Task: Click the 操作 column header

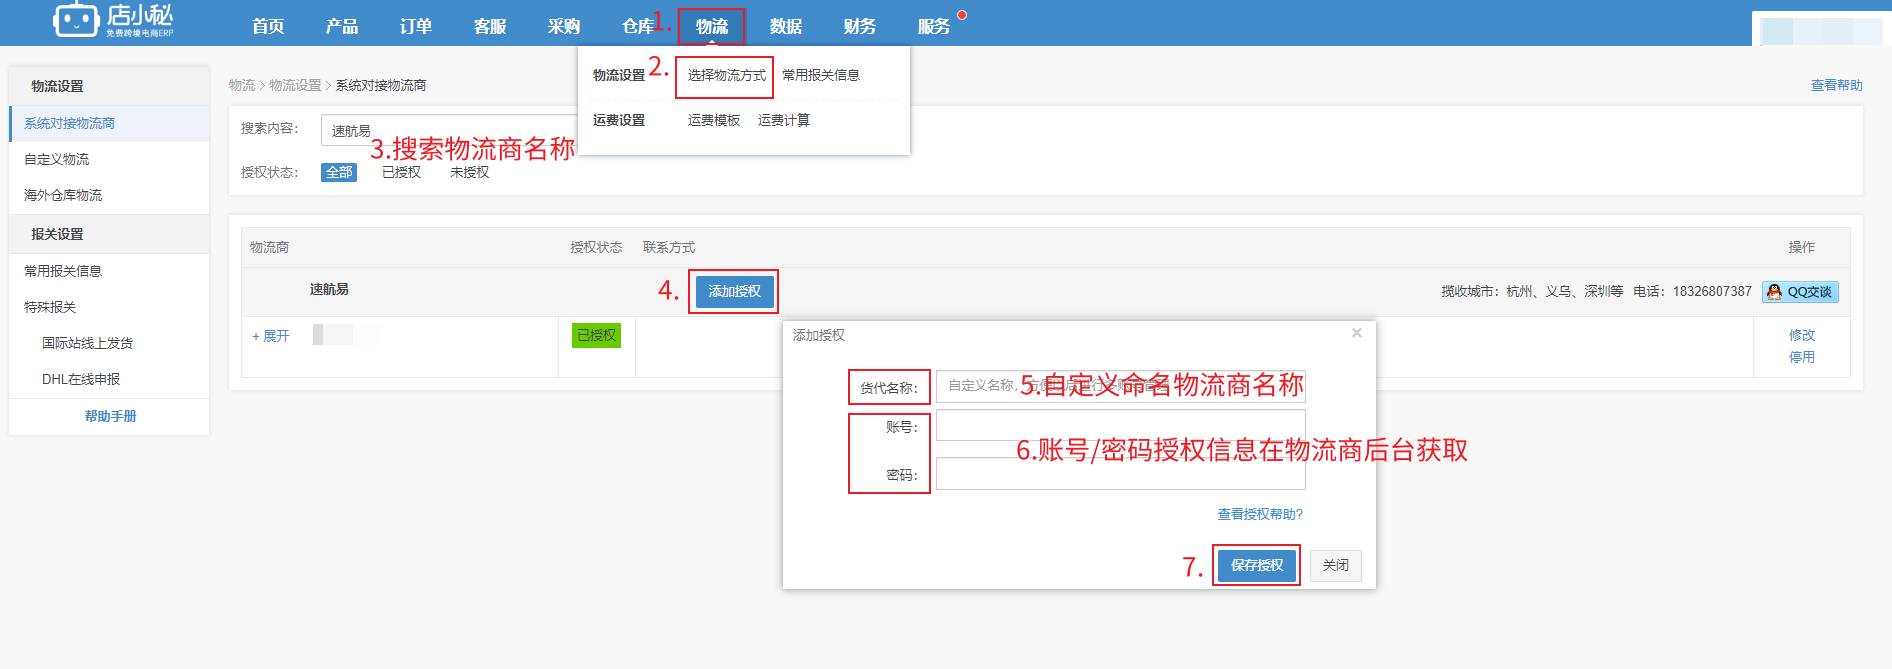Action: tap(1802, 248)
